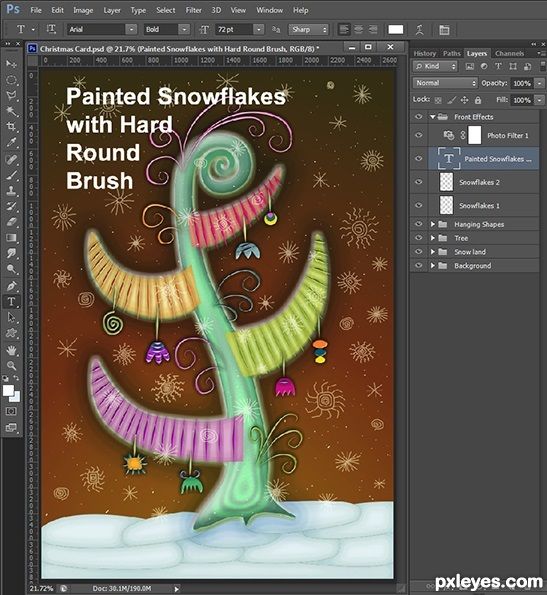Viewport: 547px width, 595px height.
Task: Expand the Hanging Shapes group
Action: point(433,224)
